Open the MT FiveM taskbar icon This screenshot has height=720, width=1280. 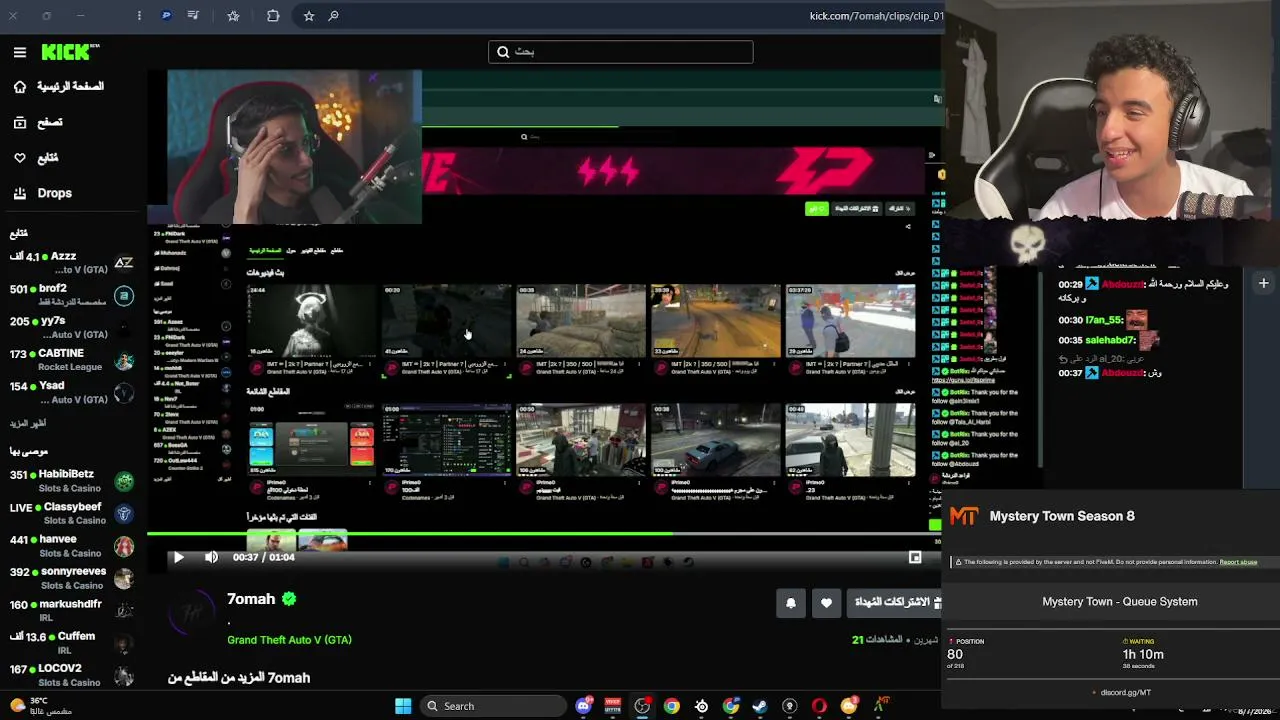[x=880, y=706]
